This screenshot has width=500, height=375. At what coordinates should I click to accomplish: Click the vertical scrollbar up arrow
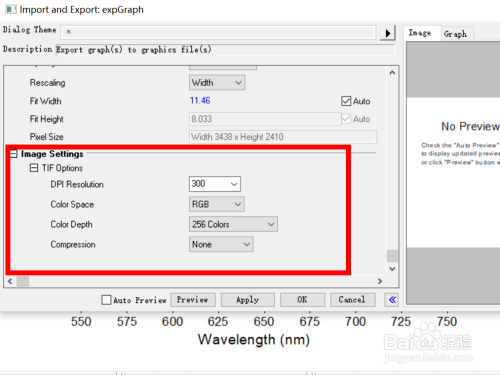click(x=392, y=73)
